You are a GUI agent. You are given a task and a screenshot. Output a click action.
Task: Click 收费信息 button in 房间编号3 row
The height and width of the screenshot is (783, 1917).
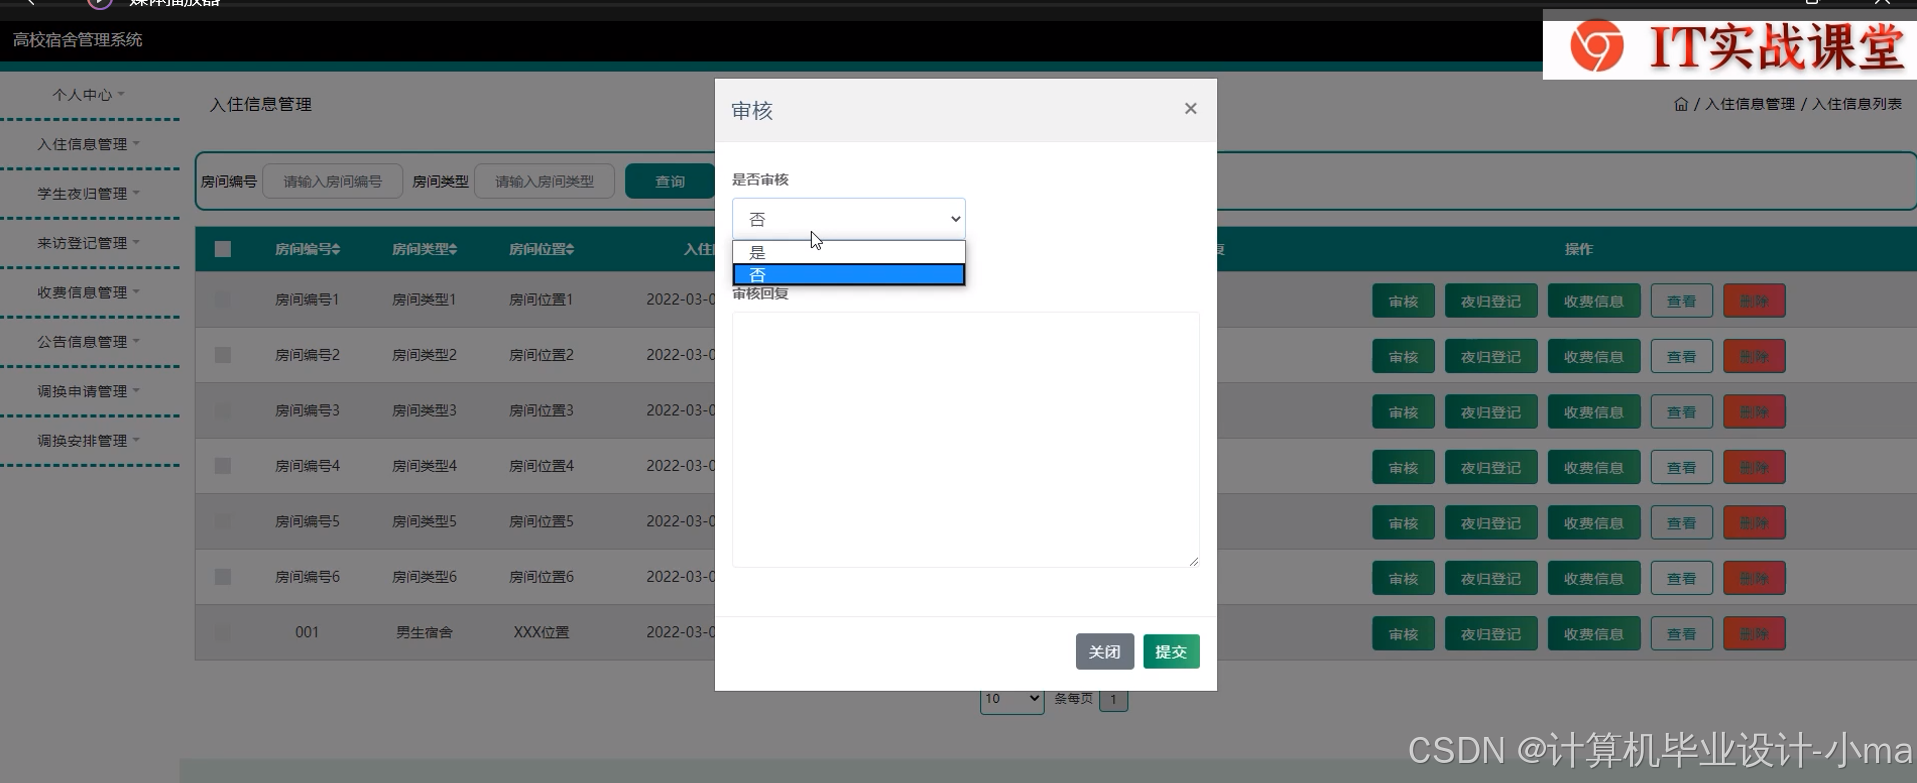tap(1594, 412)
